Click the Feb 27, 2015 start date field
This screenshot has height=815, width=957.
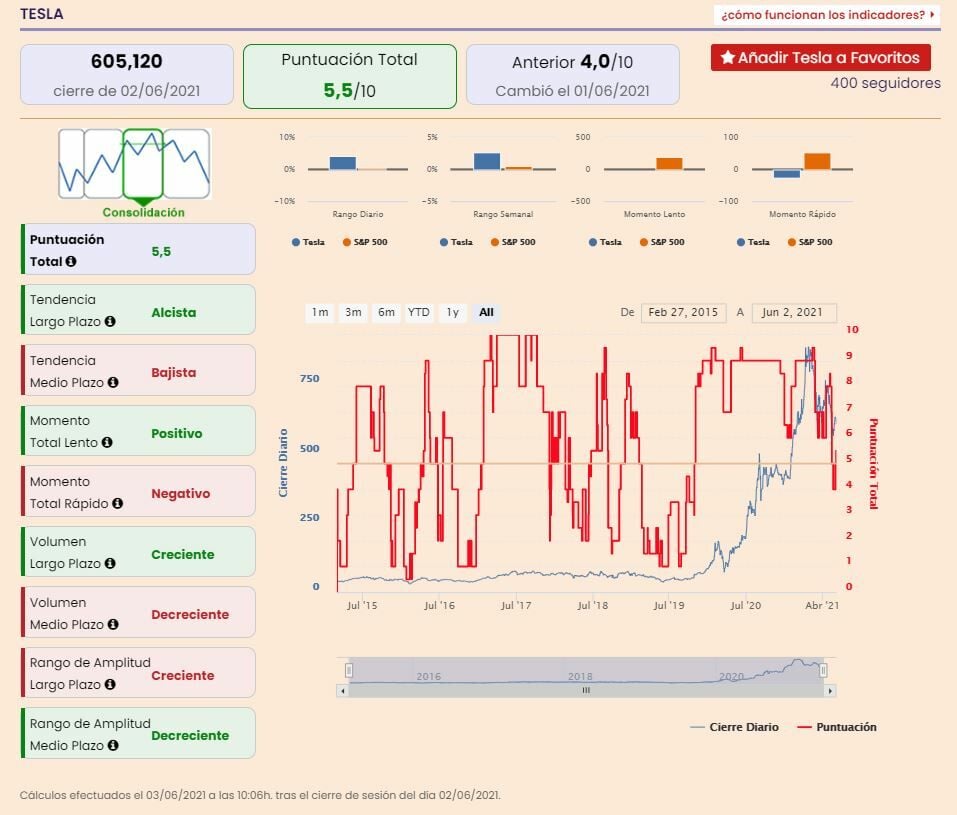(x=684, y=313)
